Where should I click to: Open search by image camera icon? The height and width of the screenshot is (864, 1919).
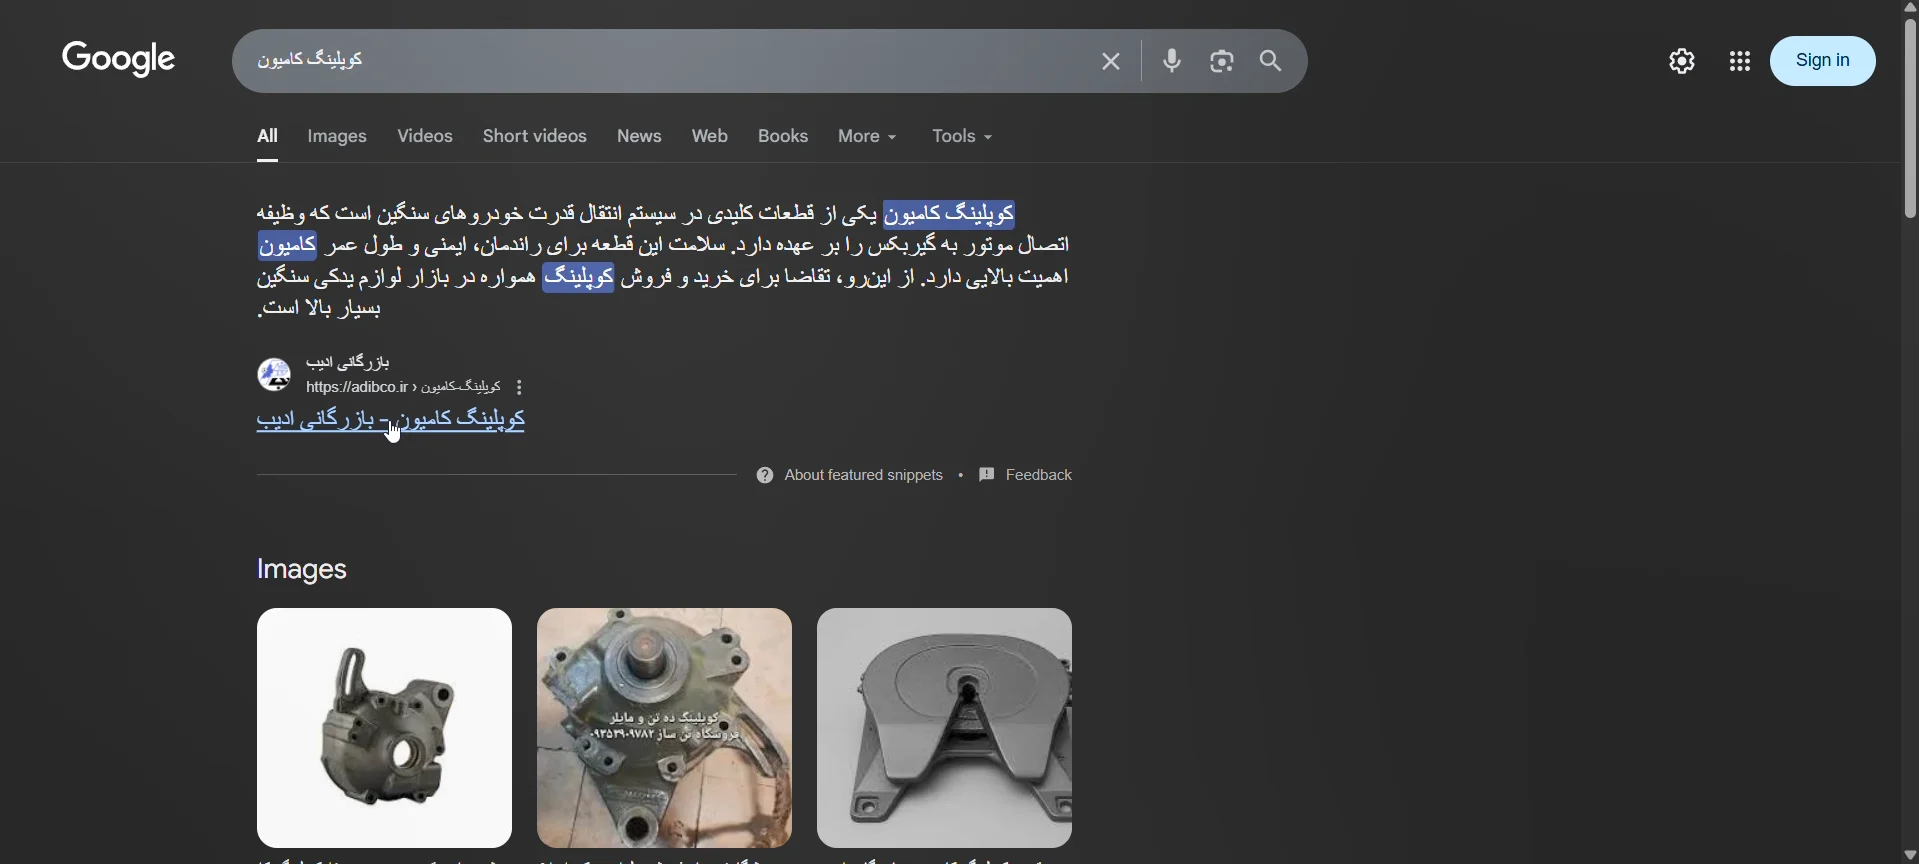pos(1222,62)
